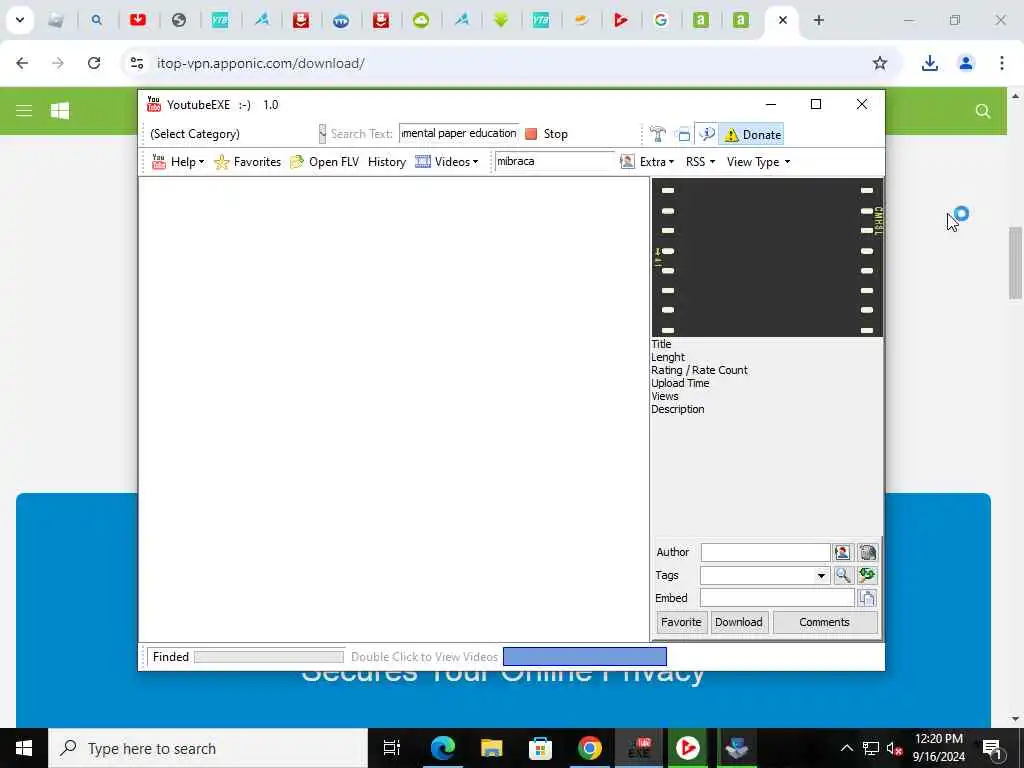Click the author profile icon next to Author field

coord(842,552)
